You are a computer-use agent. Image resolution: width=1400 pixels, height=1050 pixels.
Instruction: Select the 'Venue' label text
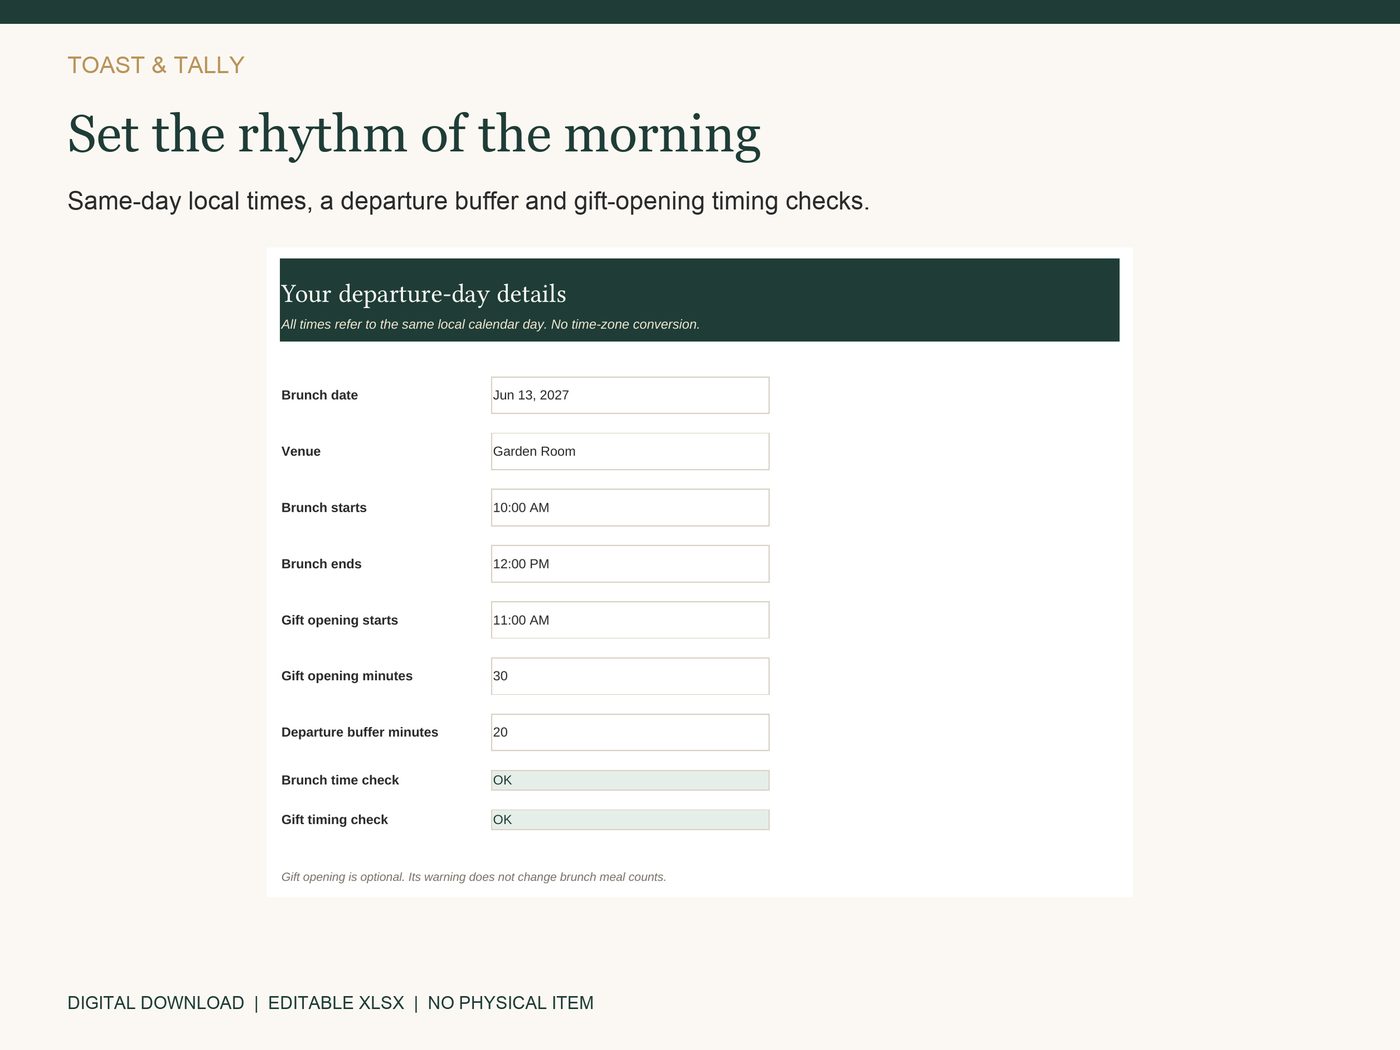(x=301, y=451)
